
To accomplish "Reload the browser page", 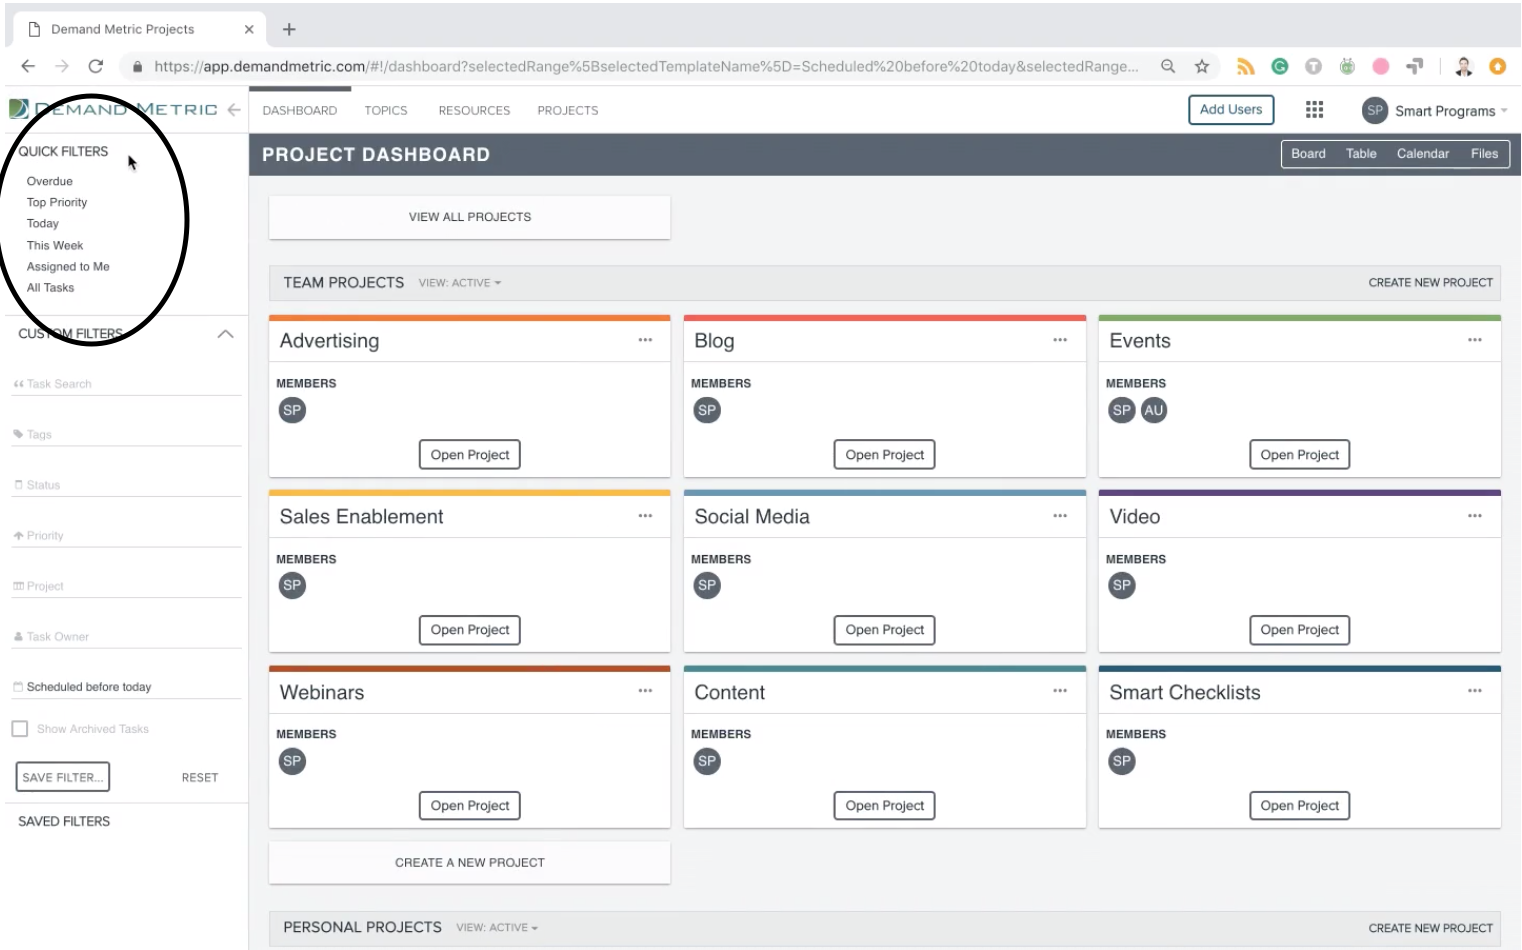I will [96, 66].
